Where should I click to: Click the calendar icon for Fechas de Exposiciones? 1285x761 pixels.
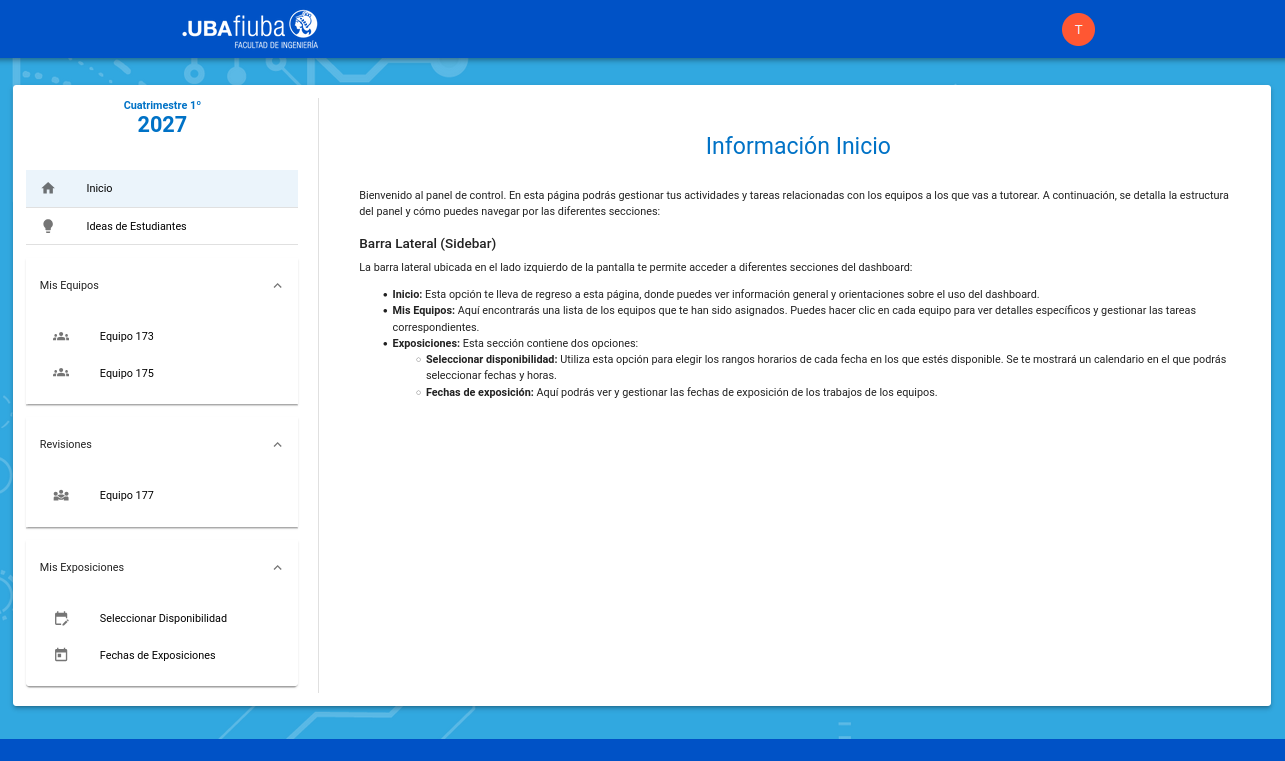(x=61, y=655)
